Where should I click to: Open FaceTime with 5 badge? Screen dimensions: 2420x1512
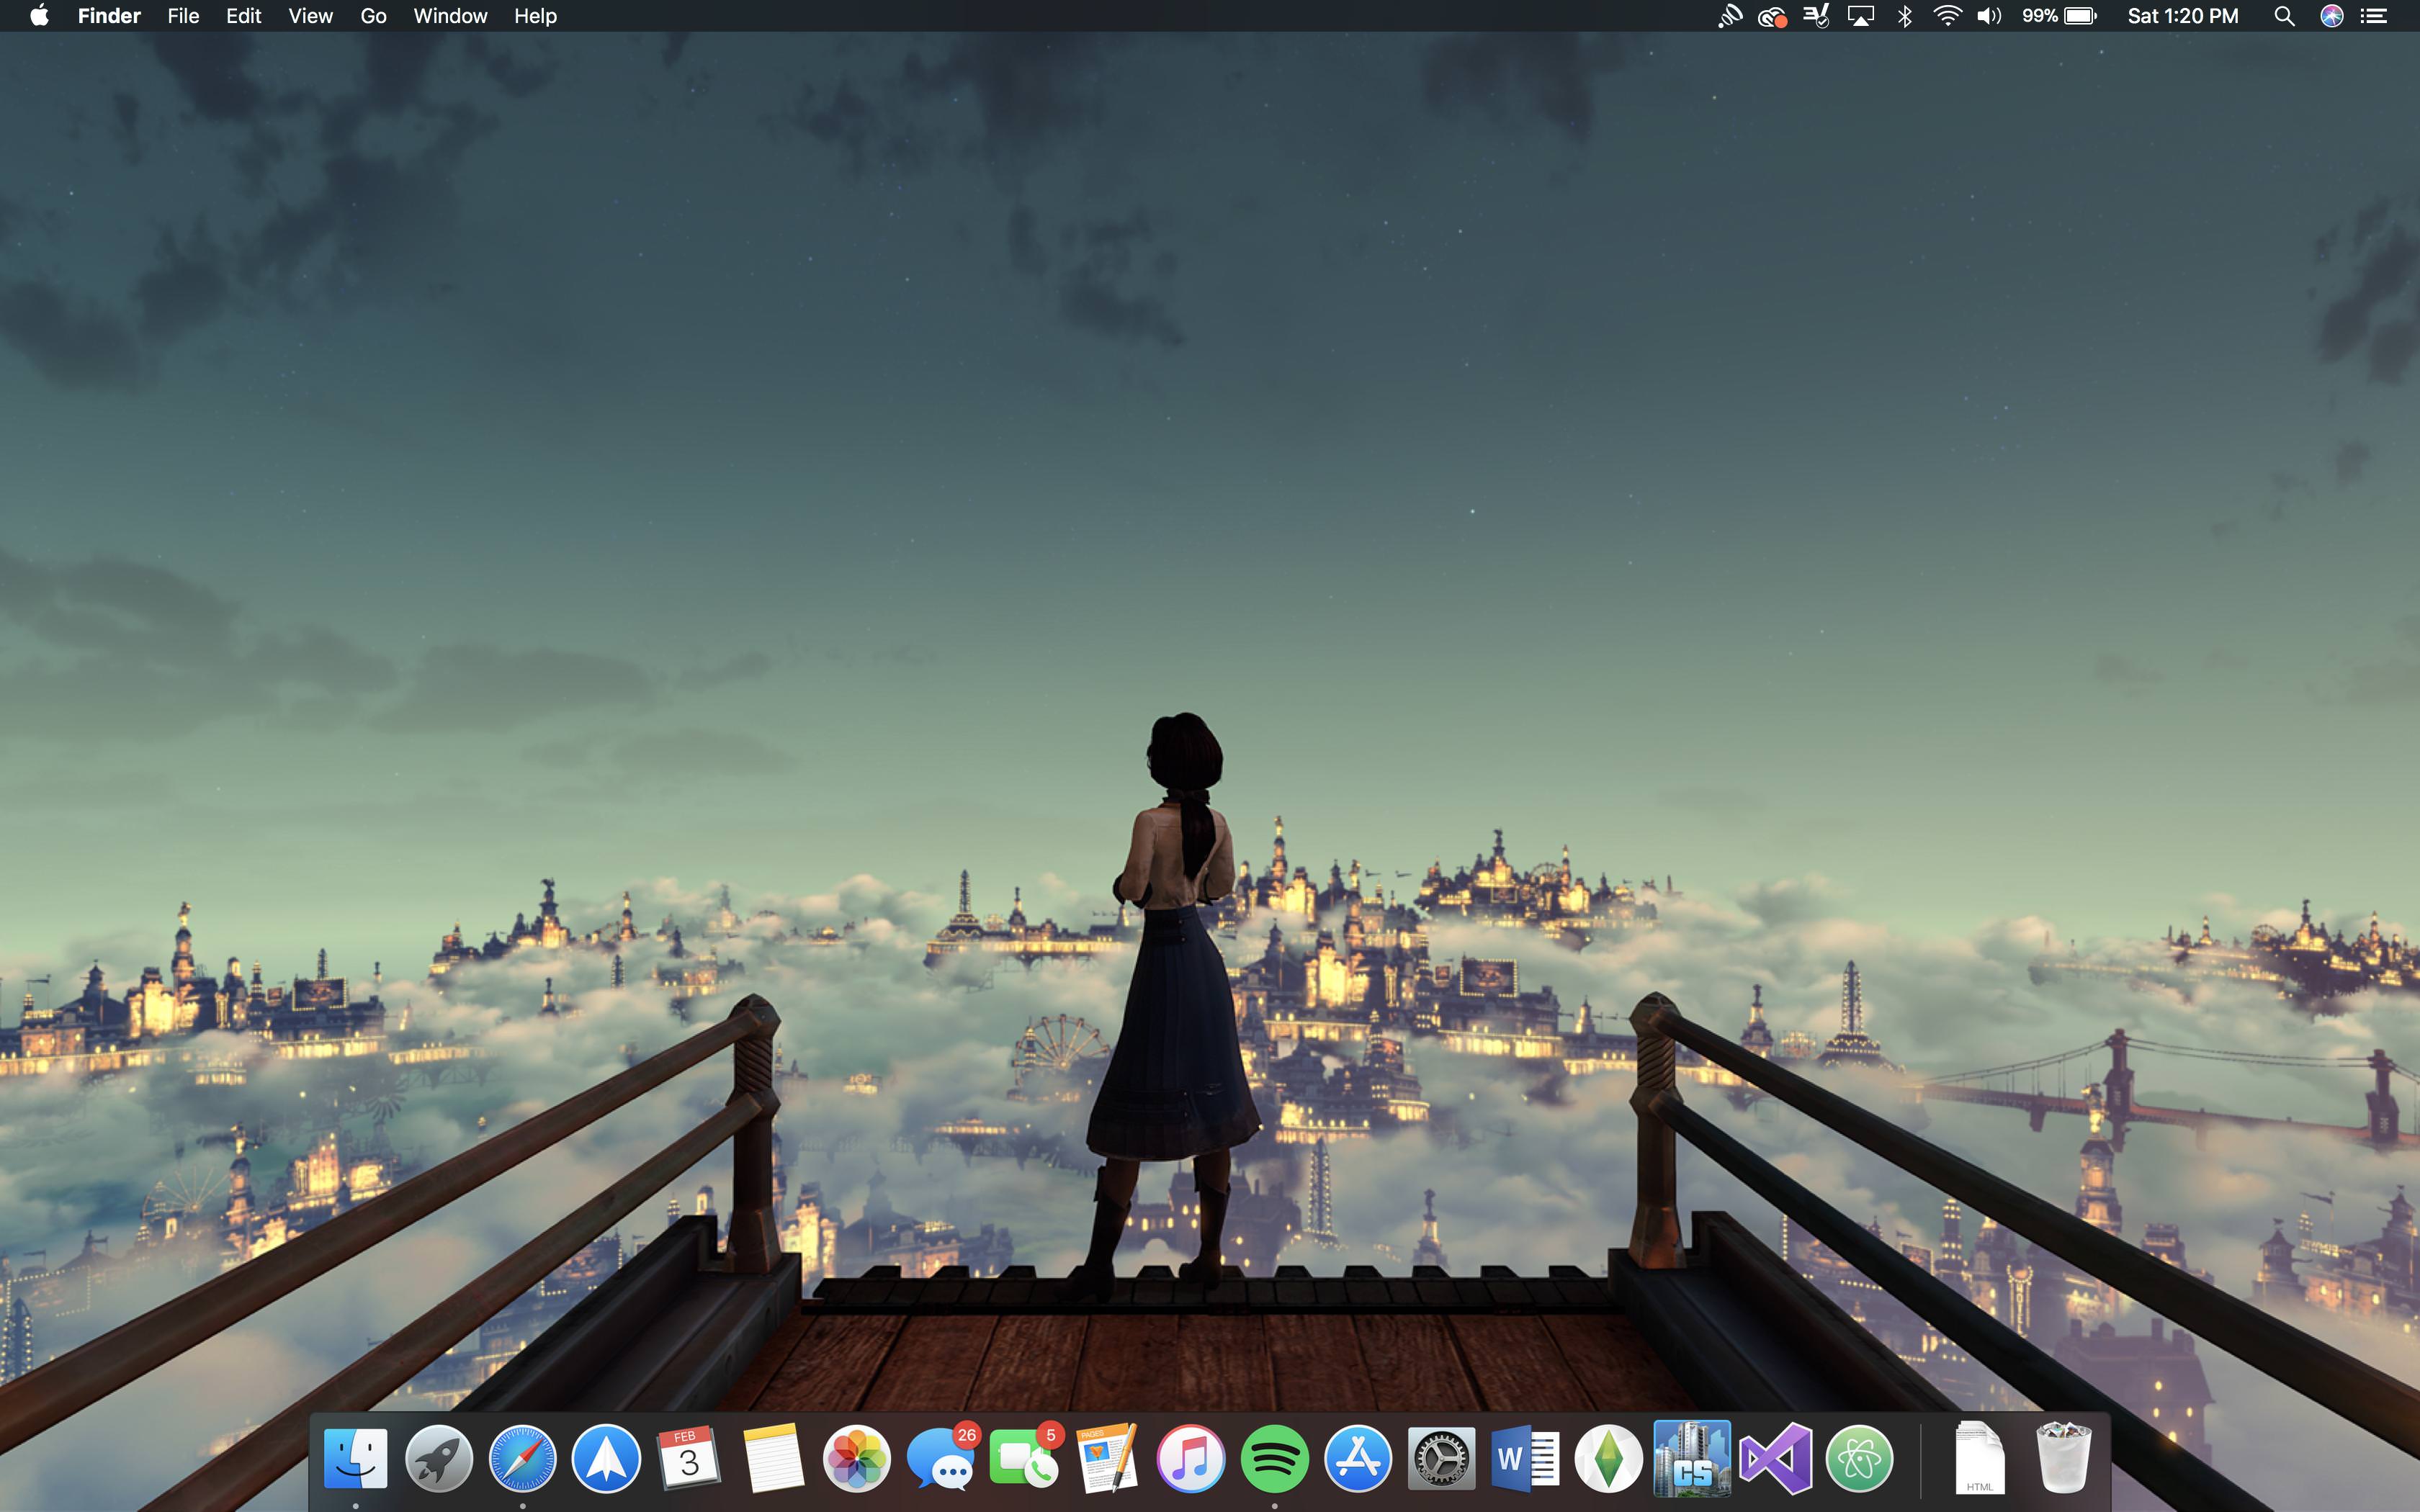(x=1023, y=1459)
